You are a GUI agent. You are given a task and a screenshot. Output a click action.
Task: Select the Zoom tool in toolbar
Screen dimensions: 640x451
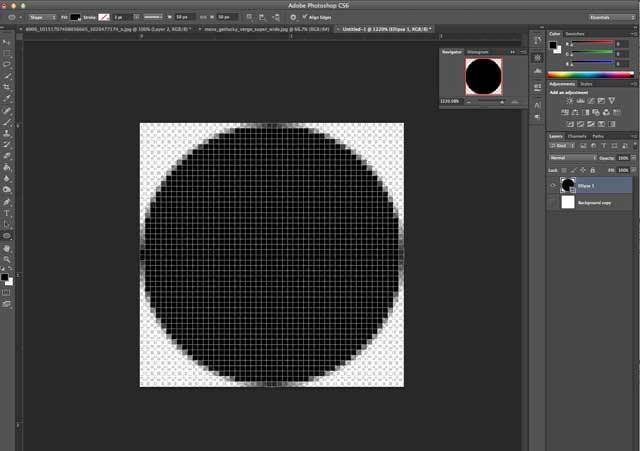(7, 259)
